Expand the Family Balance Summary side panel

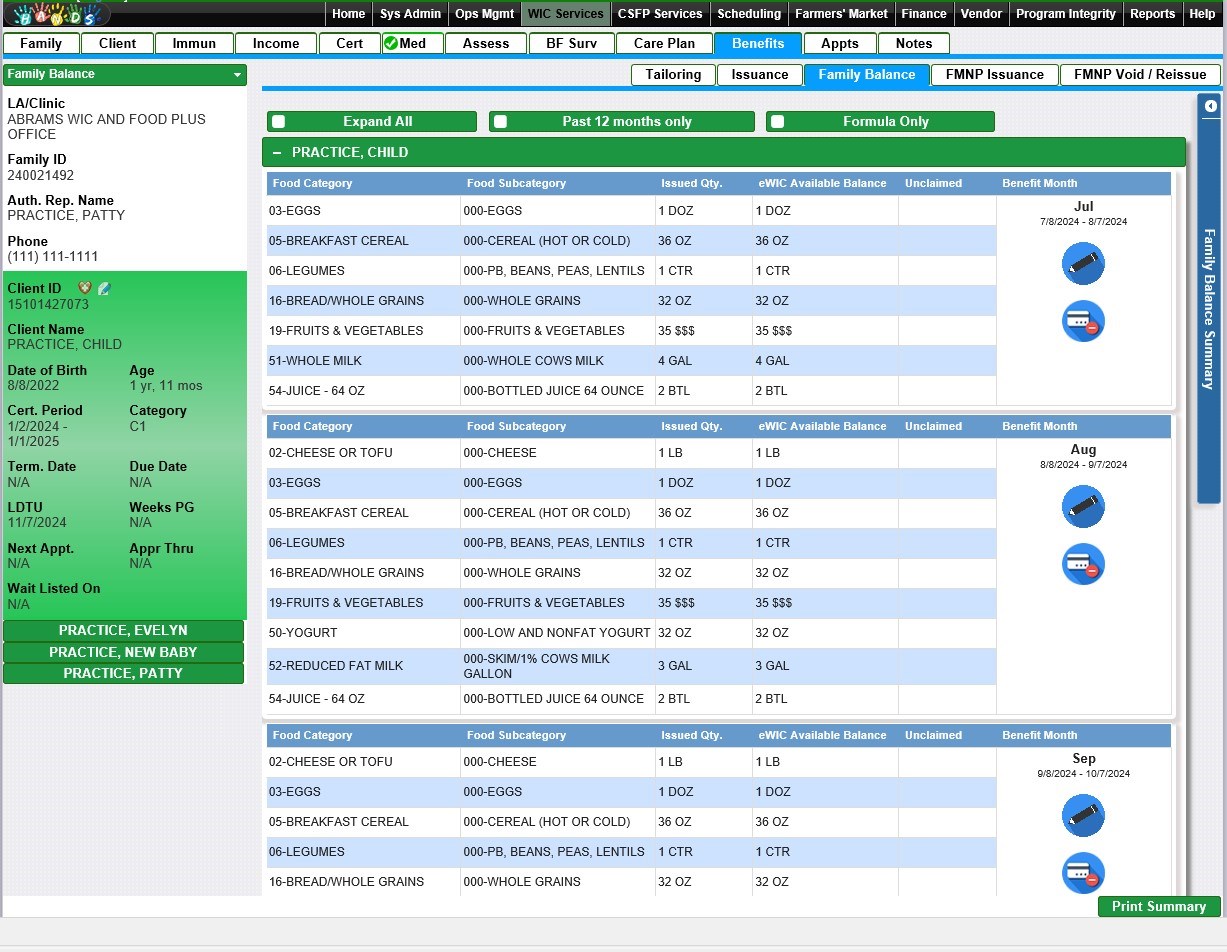click(x=1210, y=106)
